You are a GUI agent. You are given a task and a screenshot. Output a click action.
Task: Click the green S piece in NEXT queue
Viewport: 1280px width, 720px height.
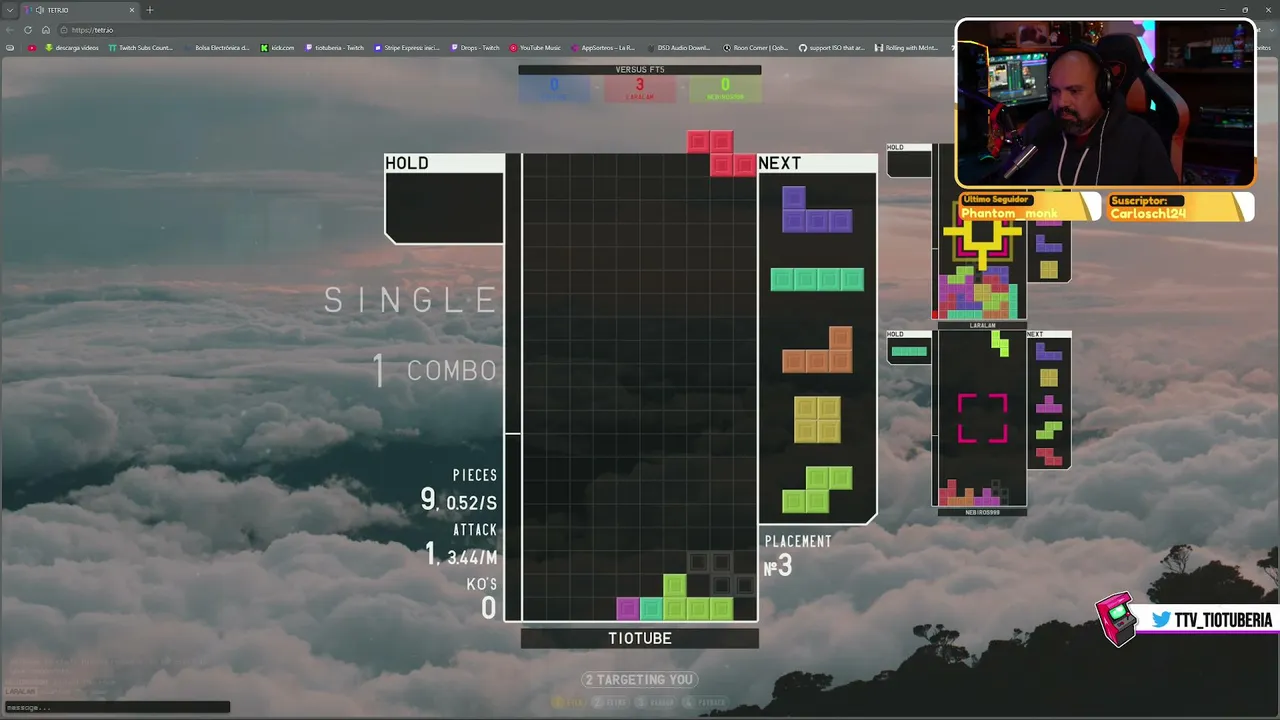click(817, 490)
